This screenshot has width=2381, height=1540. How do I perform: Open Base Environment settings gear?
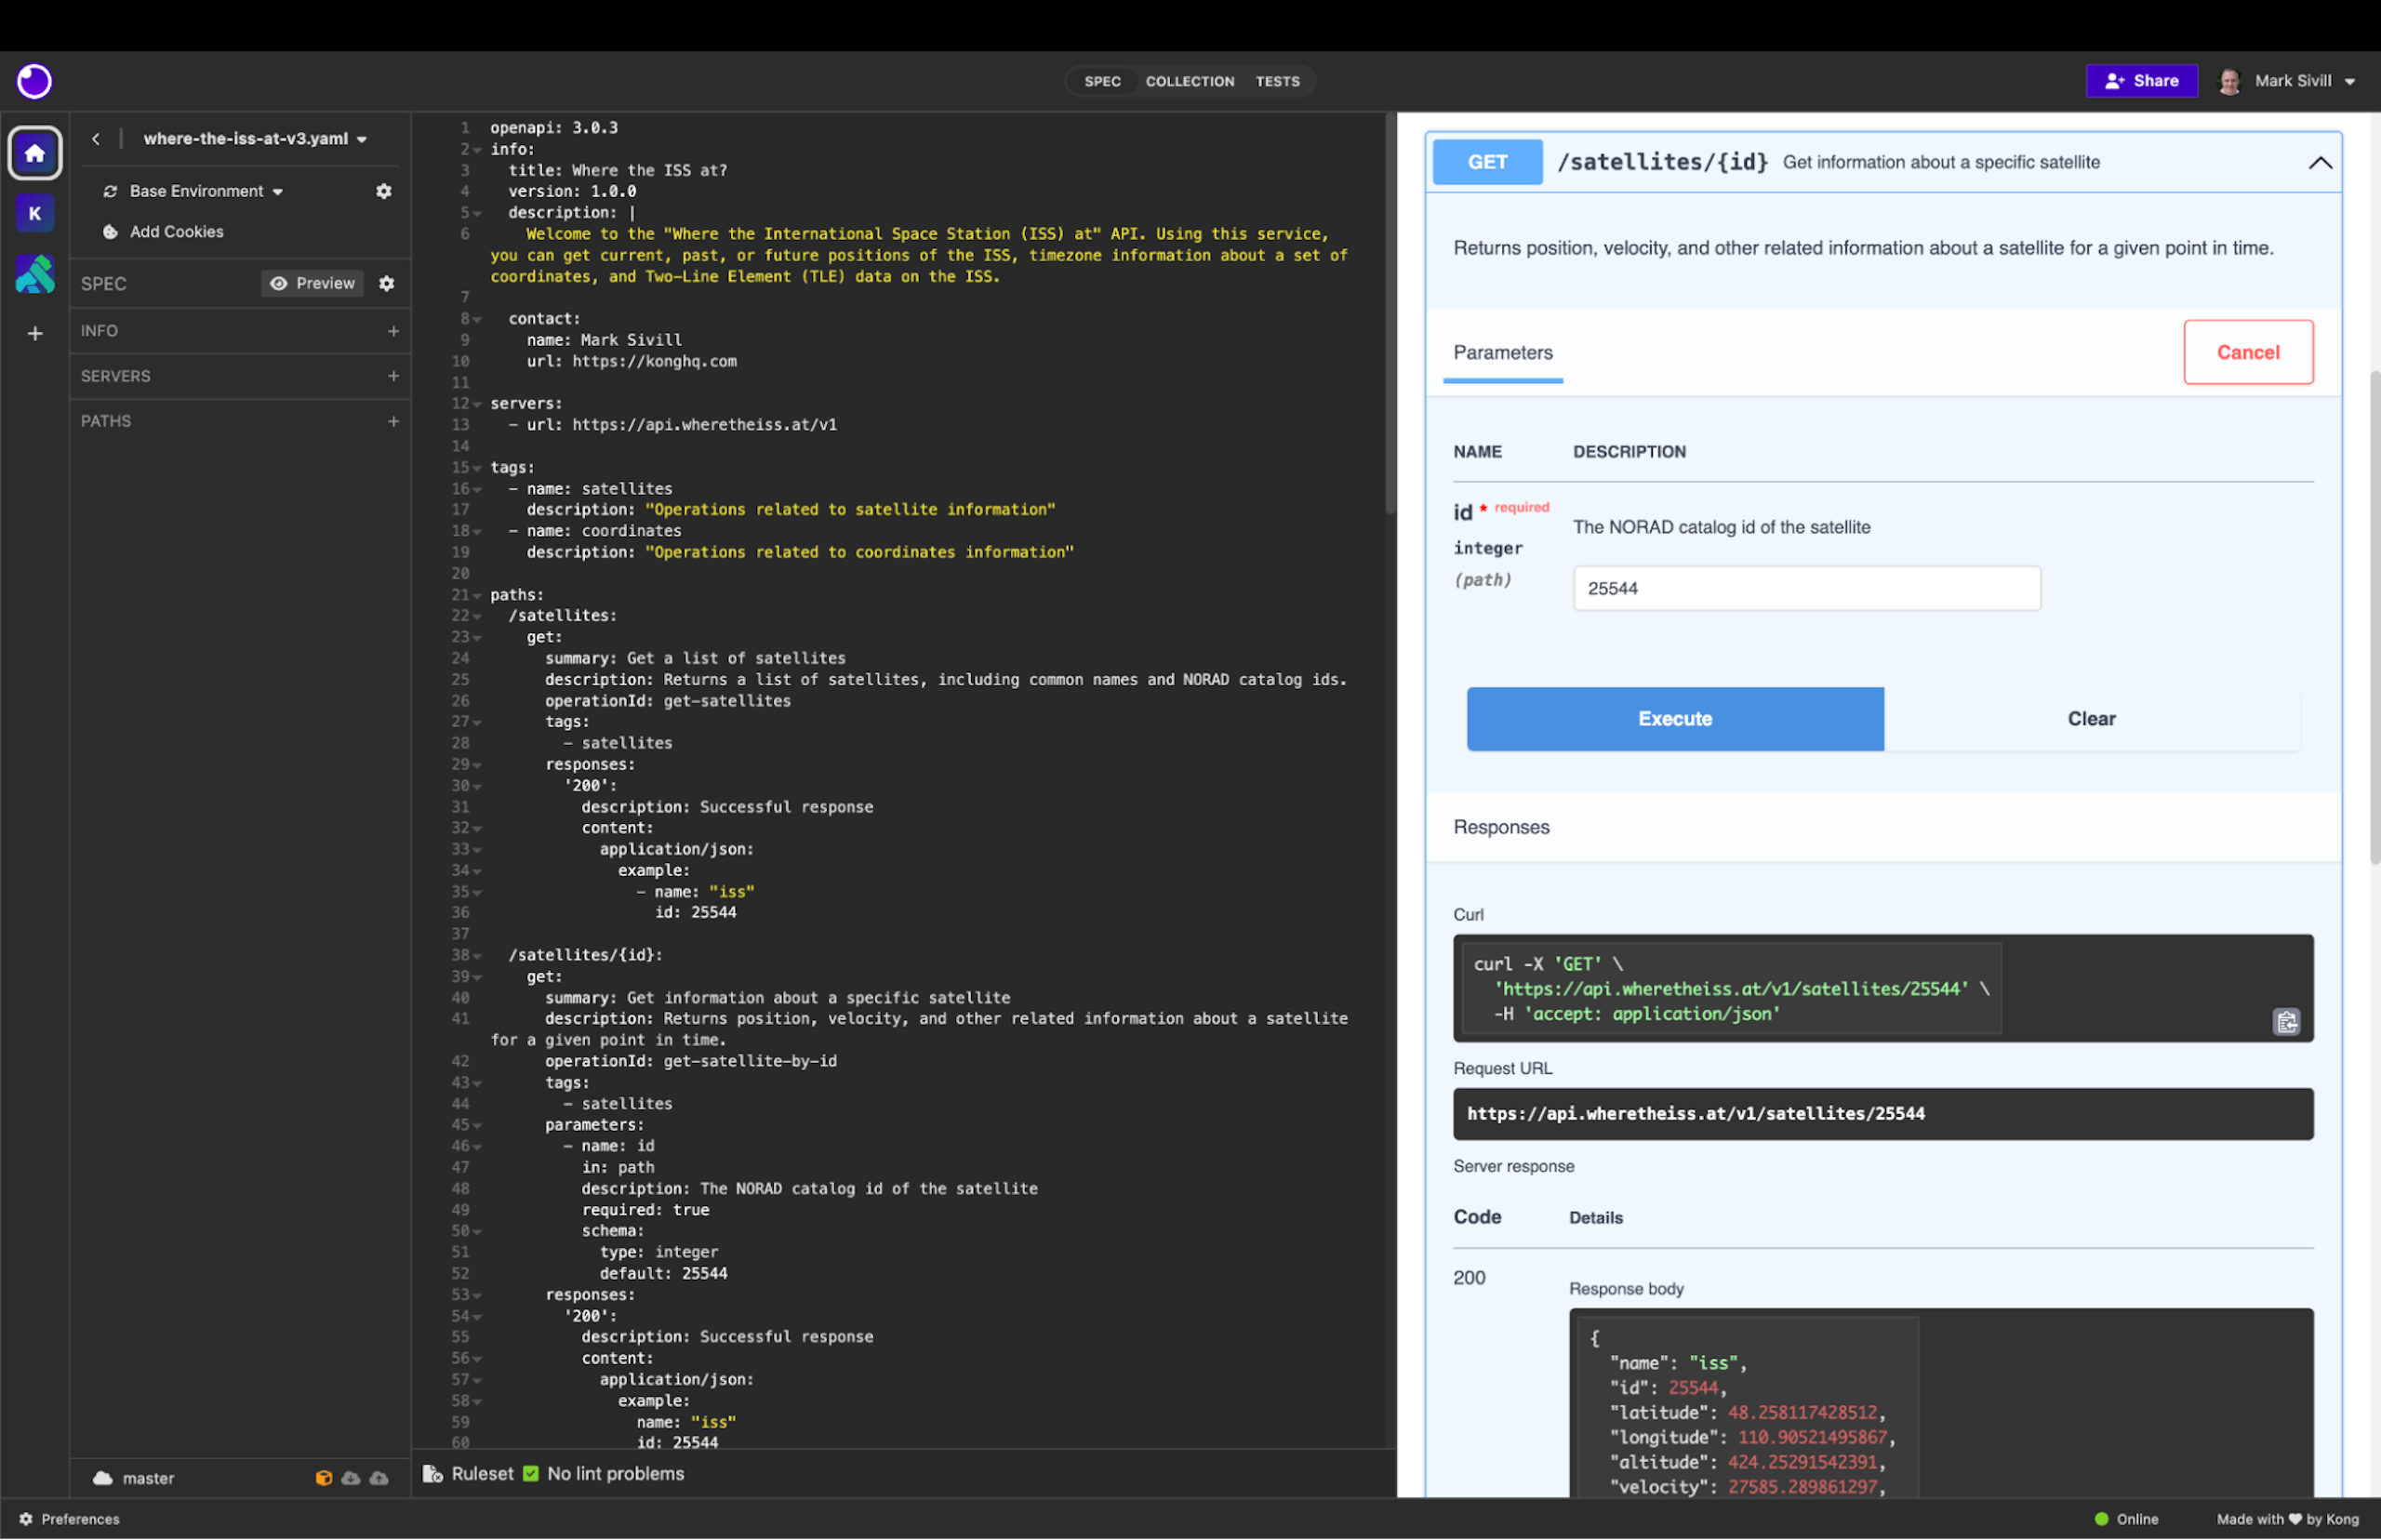pyautogui.click(x=384, y=191)
